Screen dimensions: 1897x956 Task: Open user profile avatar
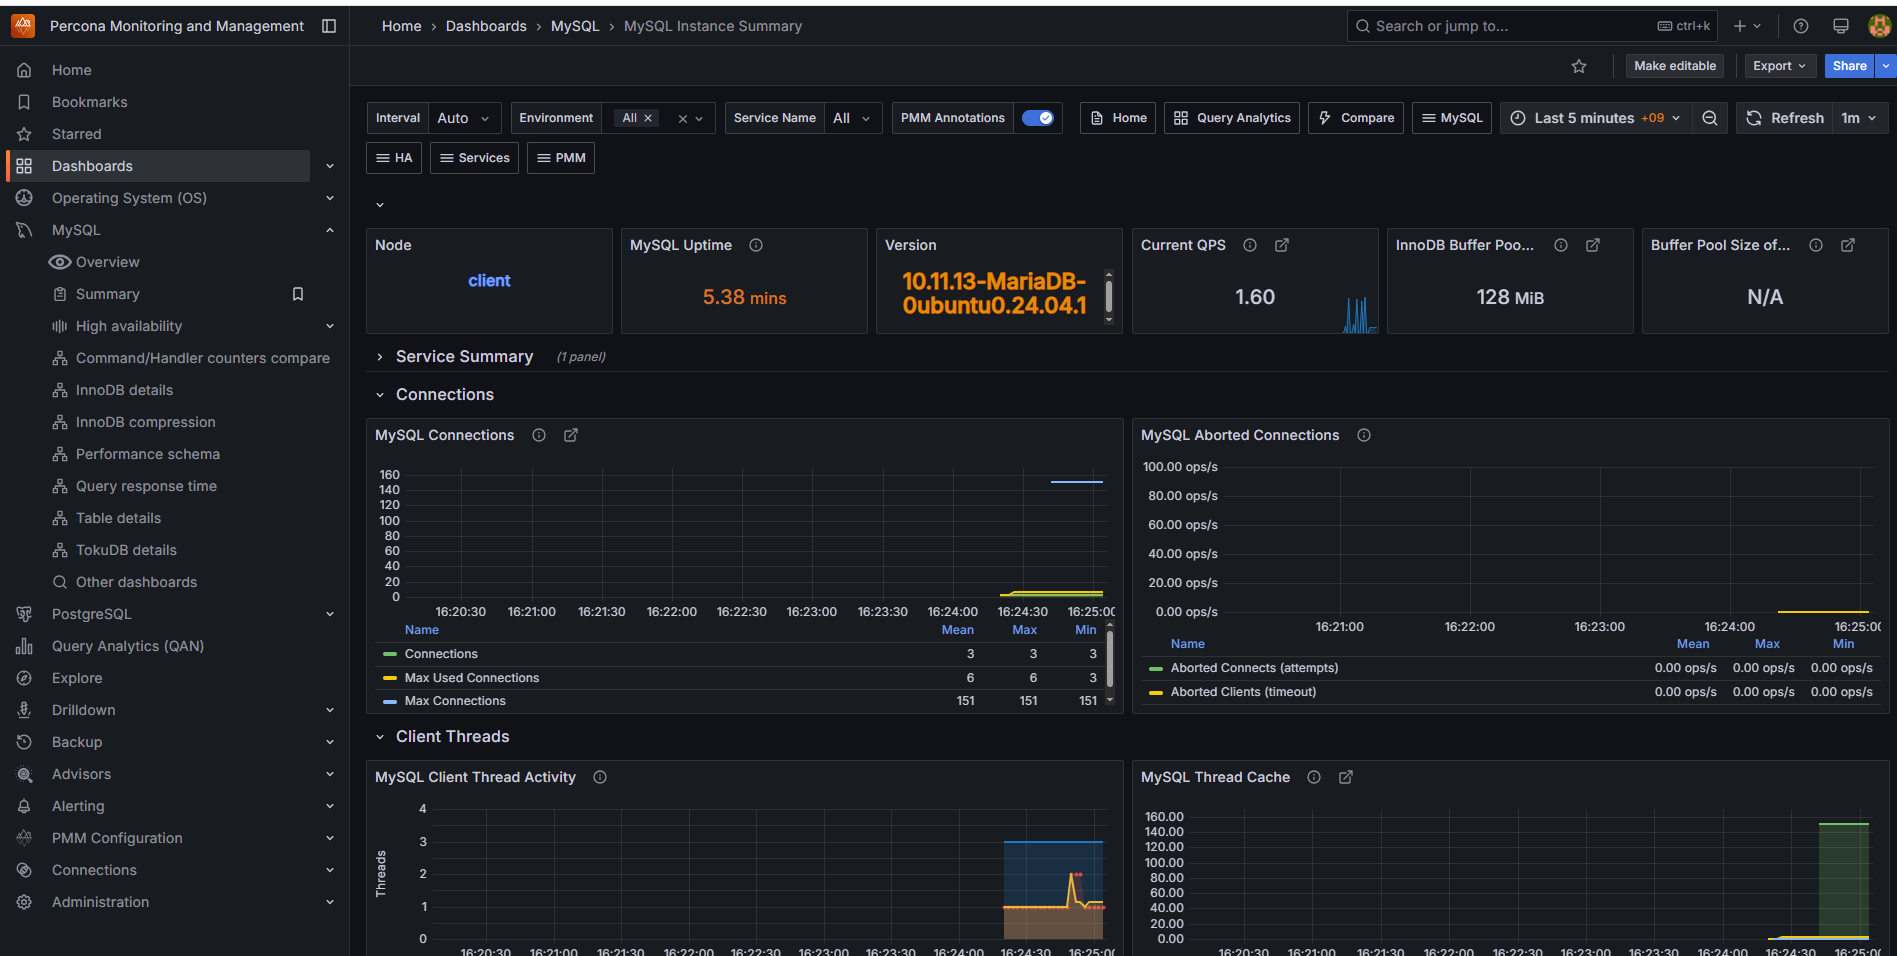point(1879,26)
